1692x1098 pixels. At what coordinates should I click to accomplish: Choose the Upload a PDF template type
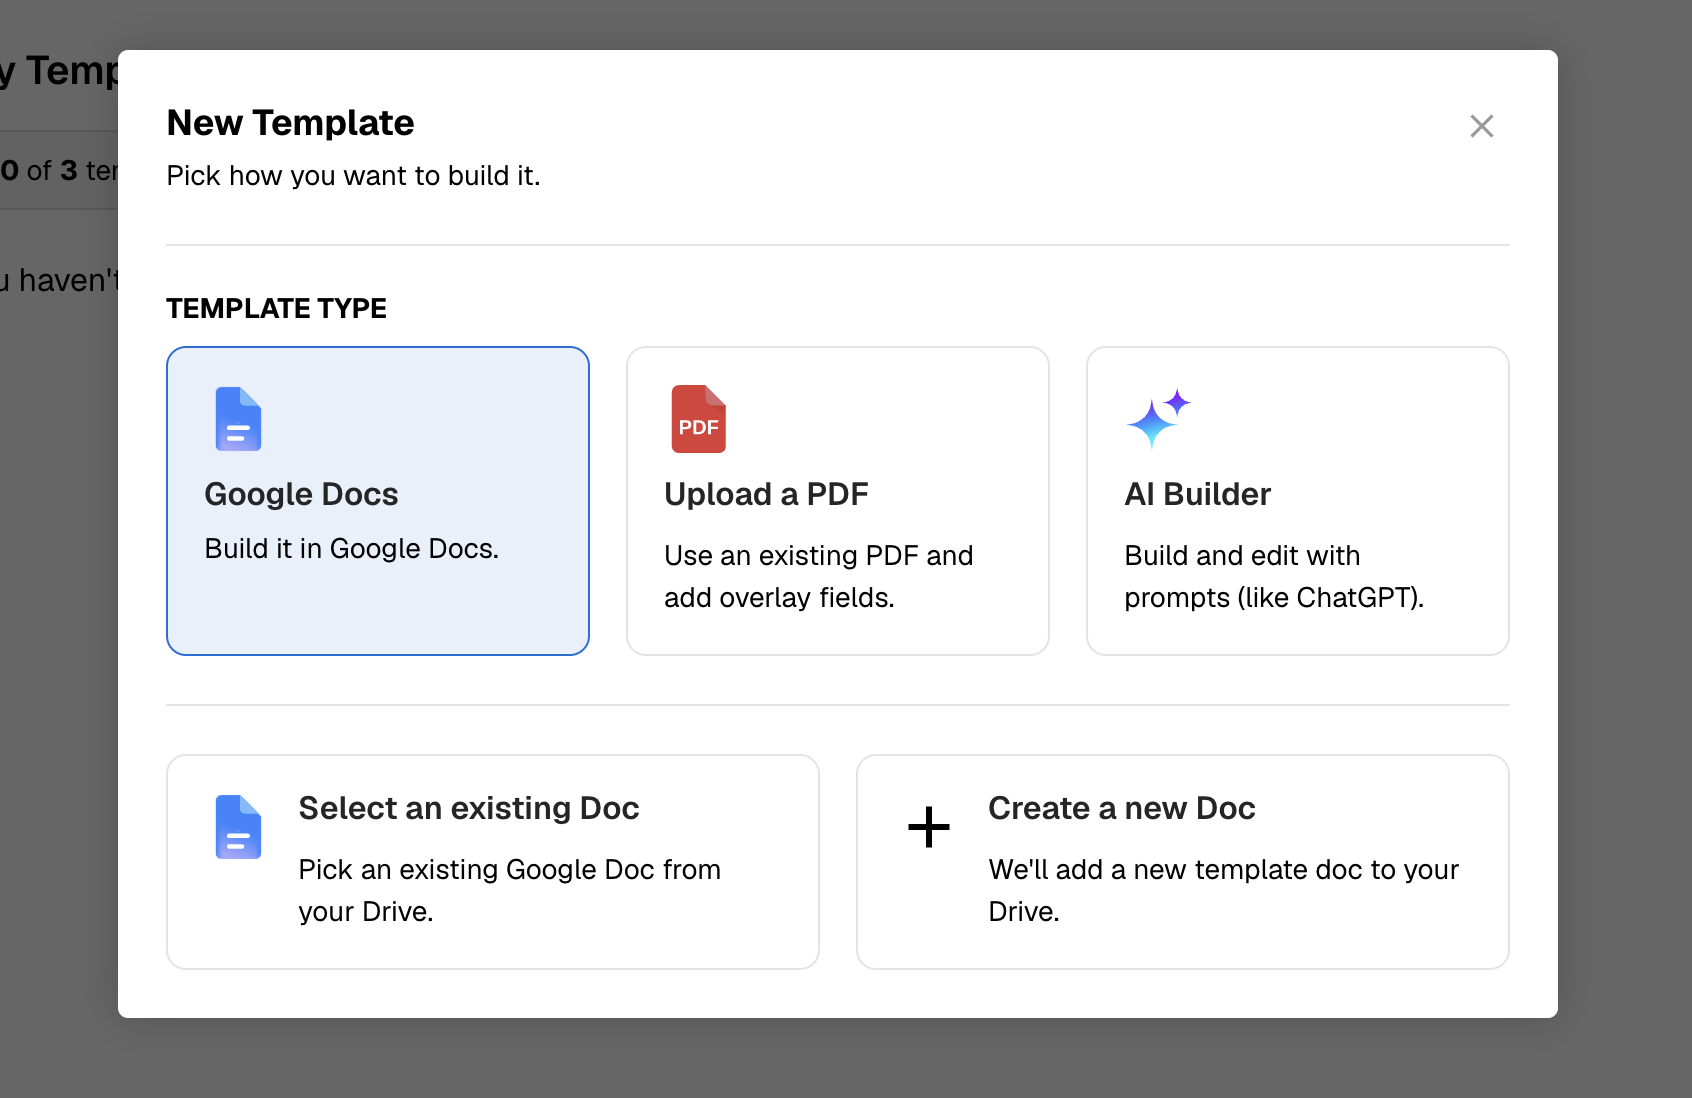(x=838, y=501)
